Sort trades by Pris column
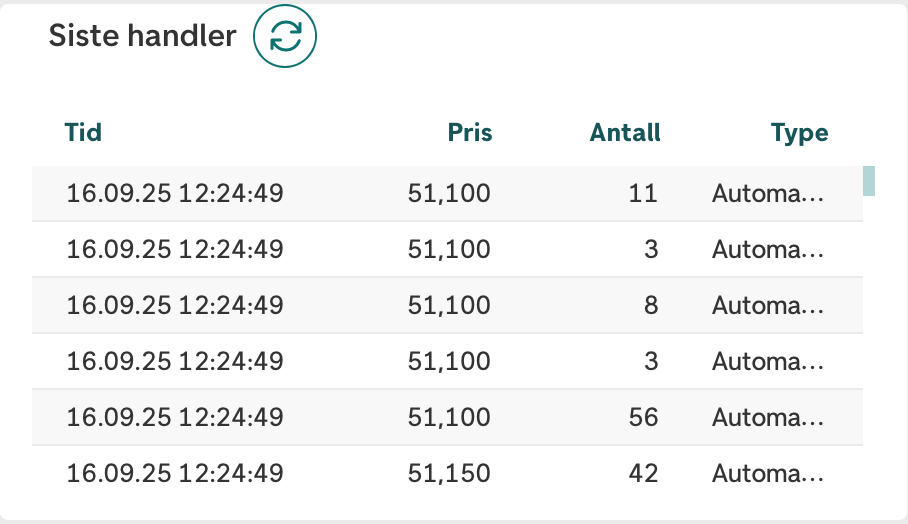The height and width of the screenshot is (524, 908). [470, 133]
